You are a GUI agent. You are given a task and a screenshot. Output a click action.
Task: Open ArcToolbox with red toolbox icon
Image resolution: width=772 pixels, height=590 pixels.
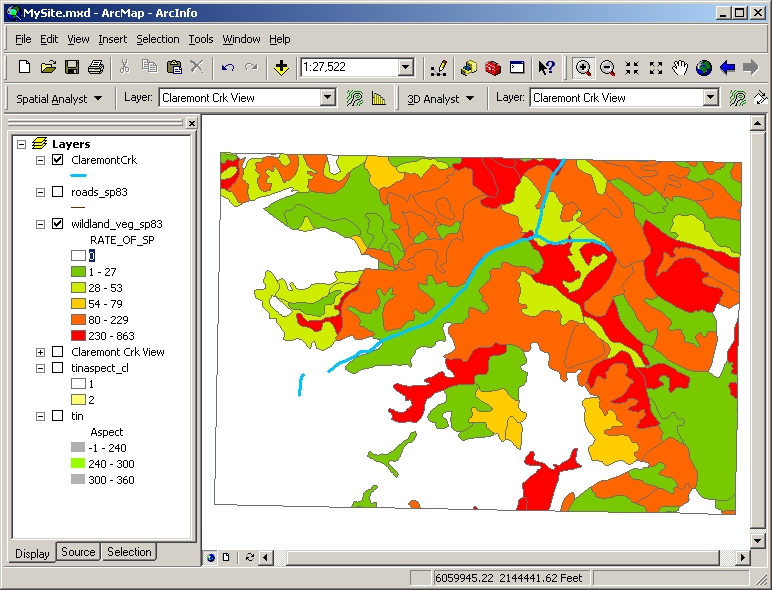492,68
